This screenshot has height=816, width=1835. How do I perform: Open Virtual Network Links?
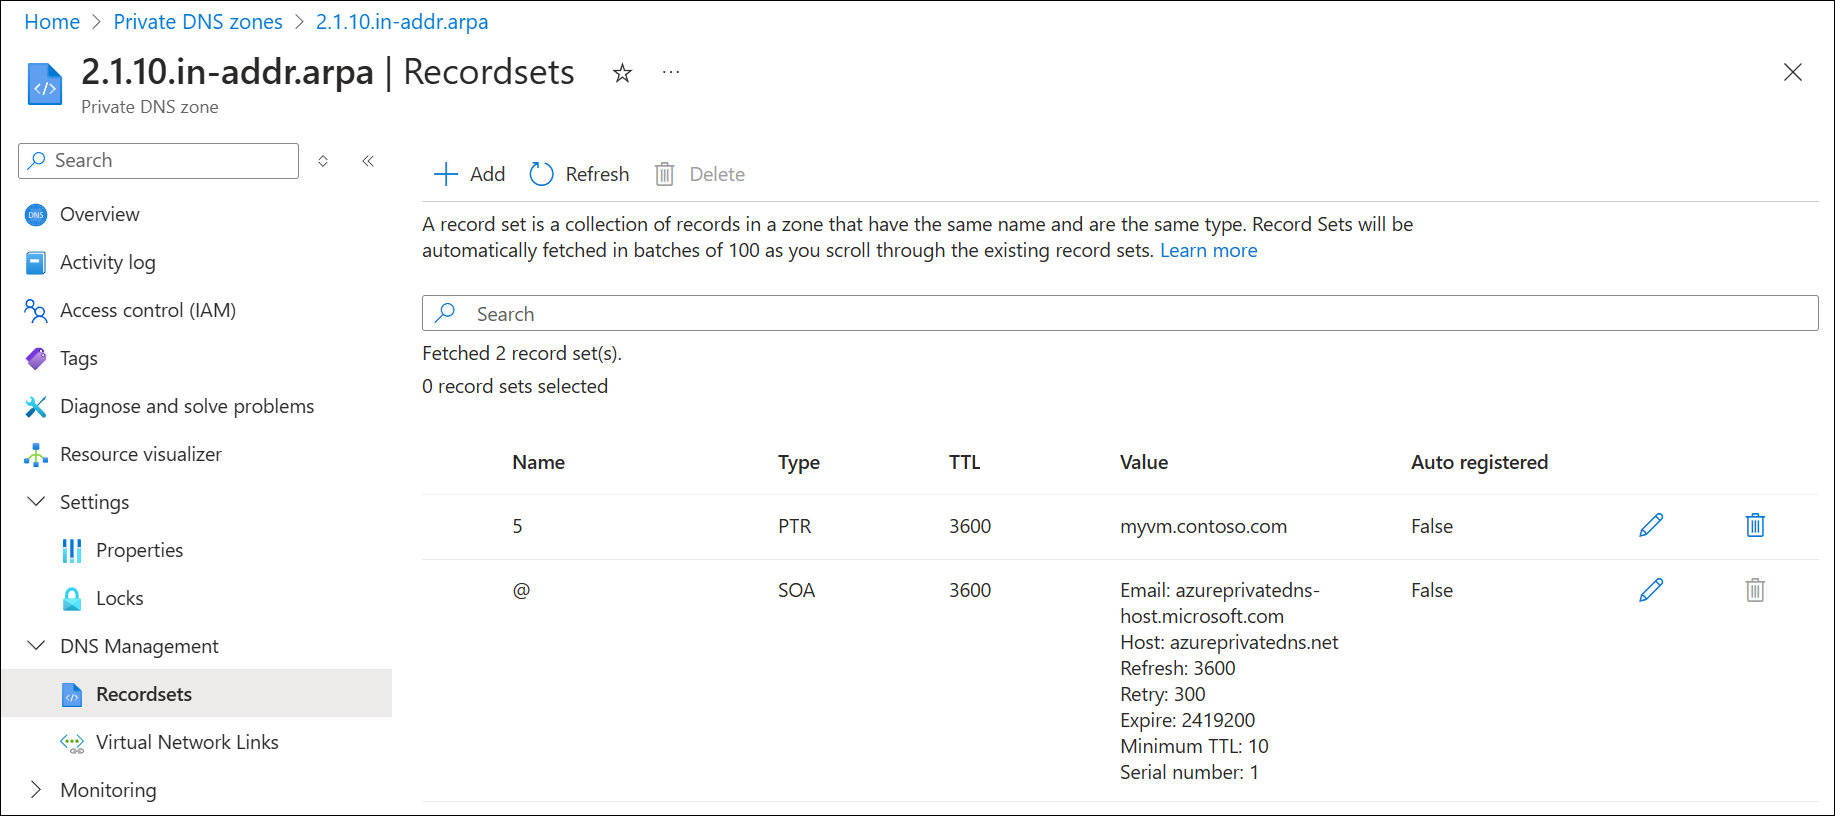[187, 742]
